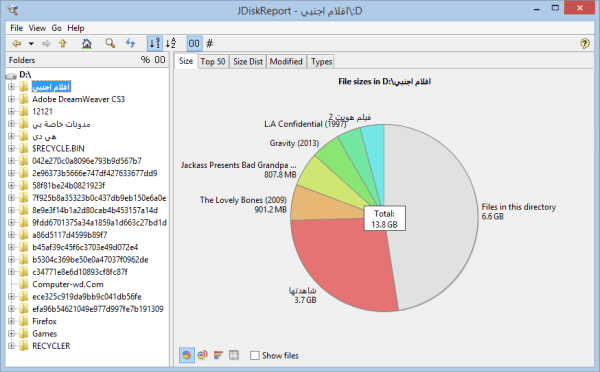The height and width of the screenshot is (372, 600).
Task: Click the cyan pie slice
Action: pos(375,153)
